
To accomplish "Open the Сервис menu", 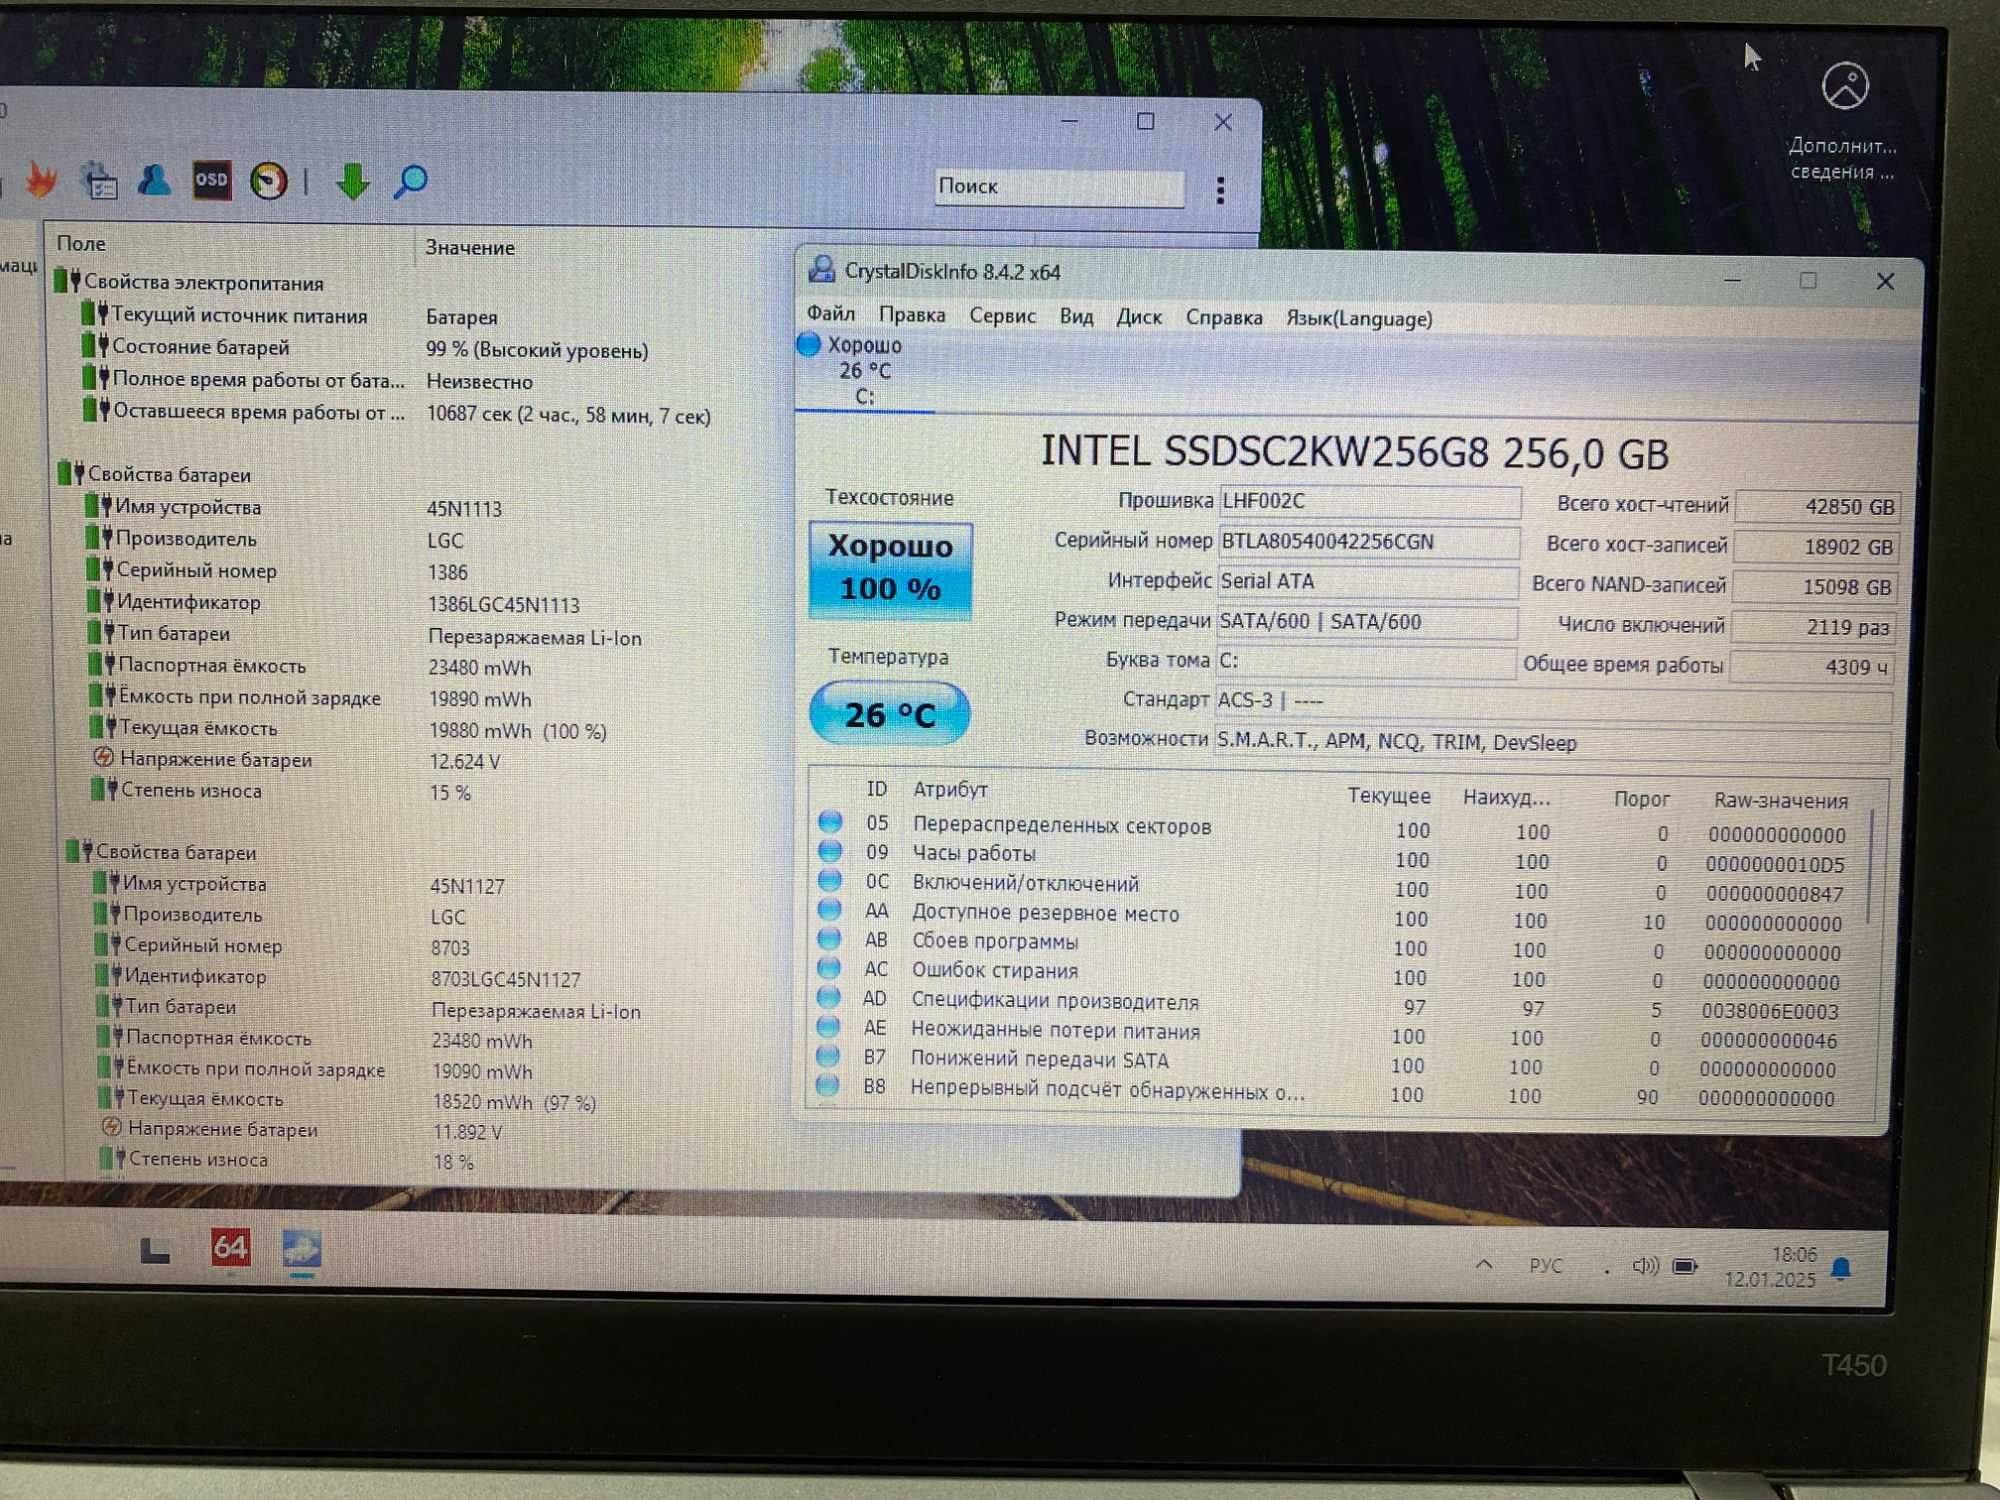I will pyautogui.click(x=1002, y=315).
